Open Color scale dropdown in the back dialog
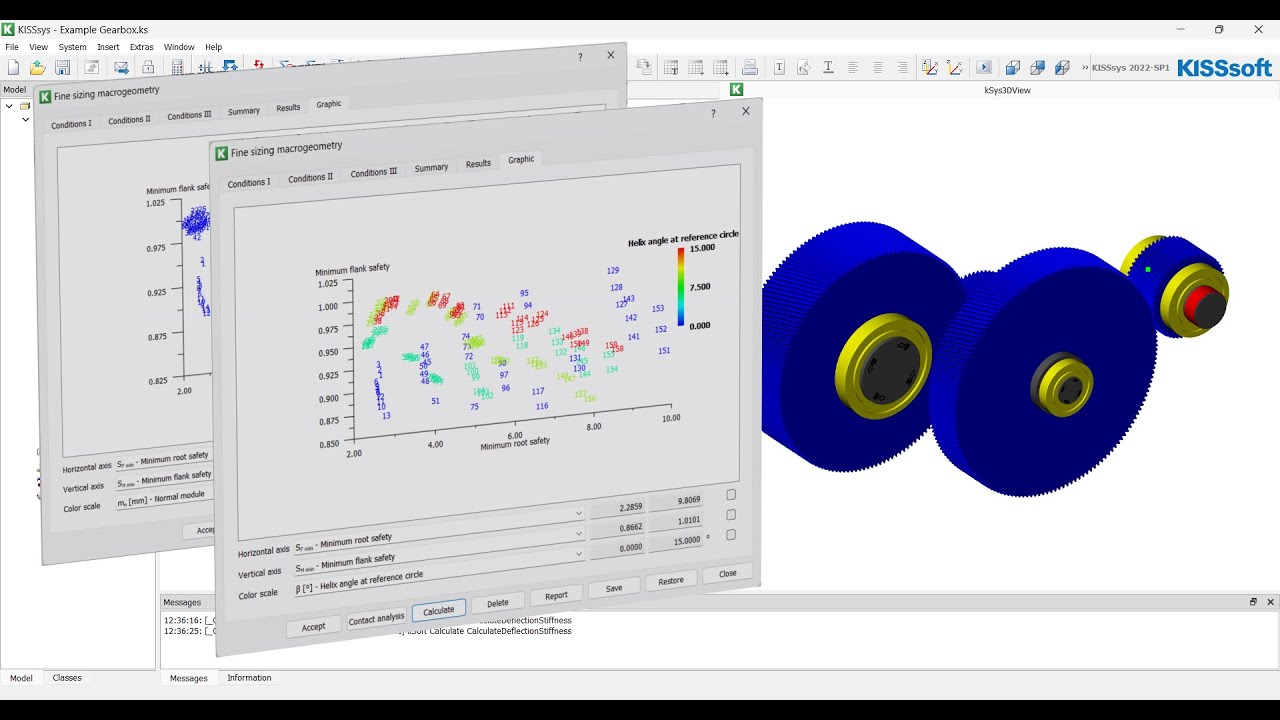Viewport: 1280px width, 720px height. point(165,498)
